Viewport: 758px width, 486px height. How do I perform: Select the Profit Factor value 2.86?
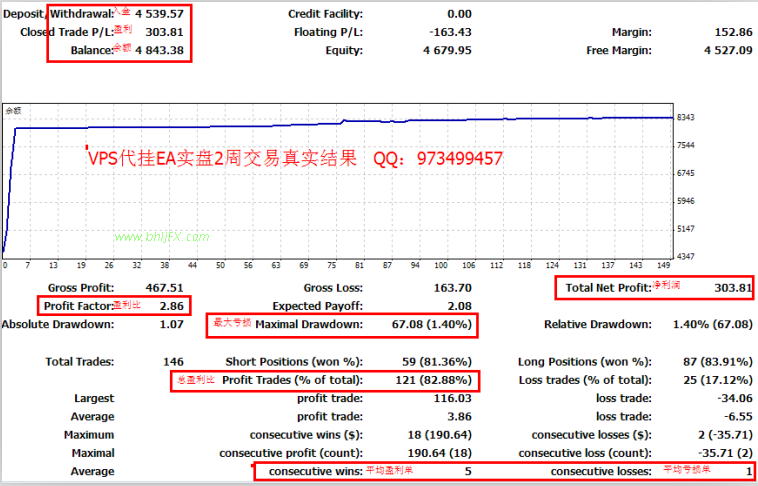pyautogui.click(x=172, y=306)
